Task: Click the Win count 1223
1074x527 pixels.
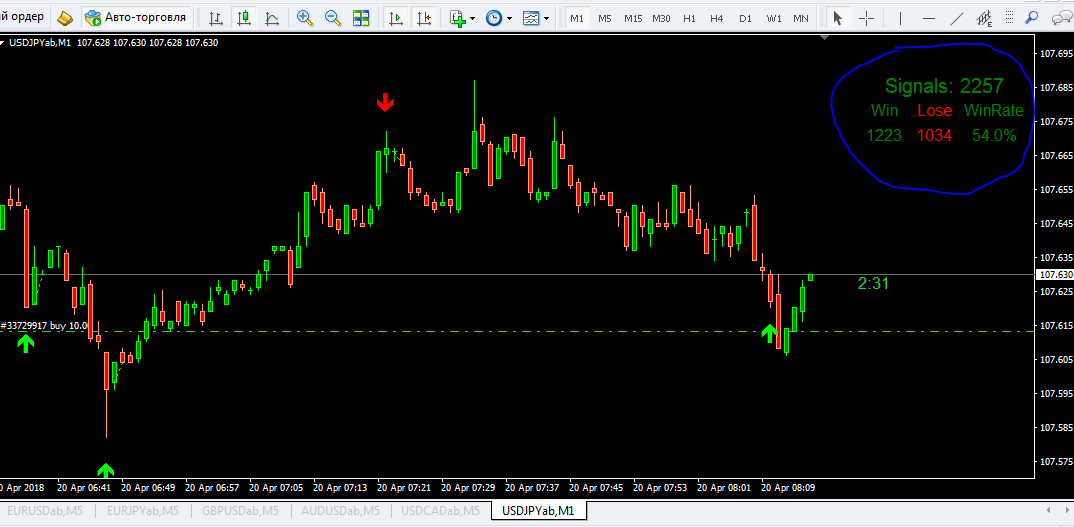Action: [884, 135]
